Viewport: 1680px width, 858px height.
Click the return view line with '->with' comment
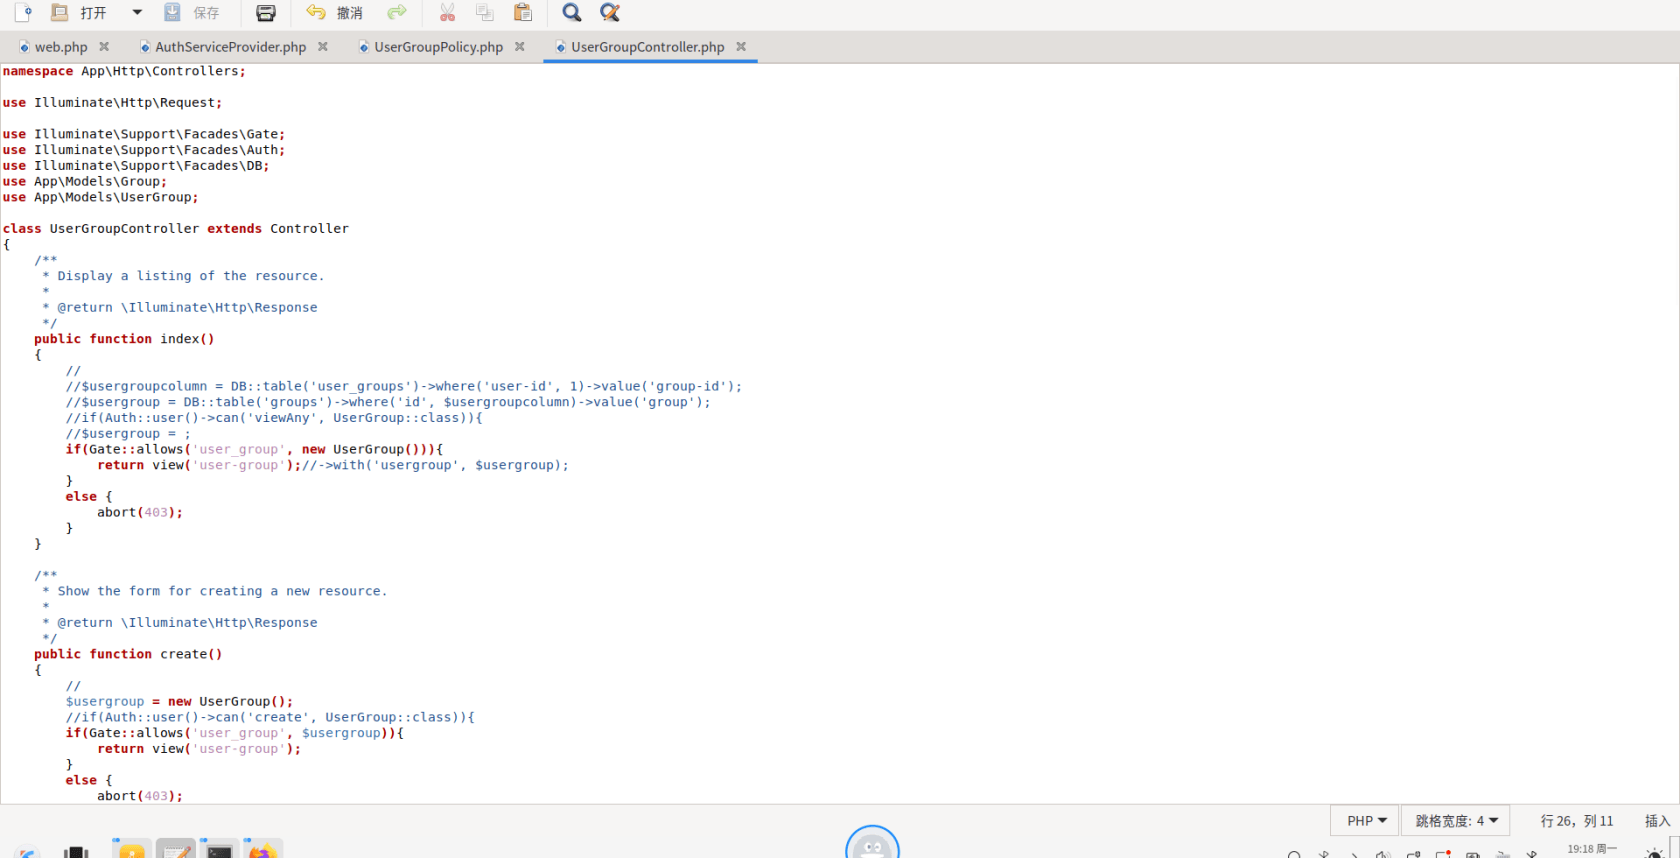tap(333, 465)
